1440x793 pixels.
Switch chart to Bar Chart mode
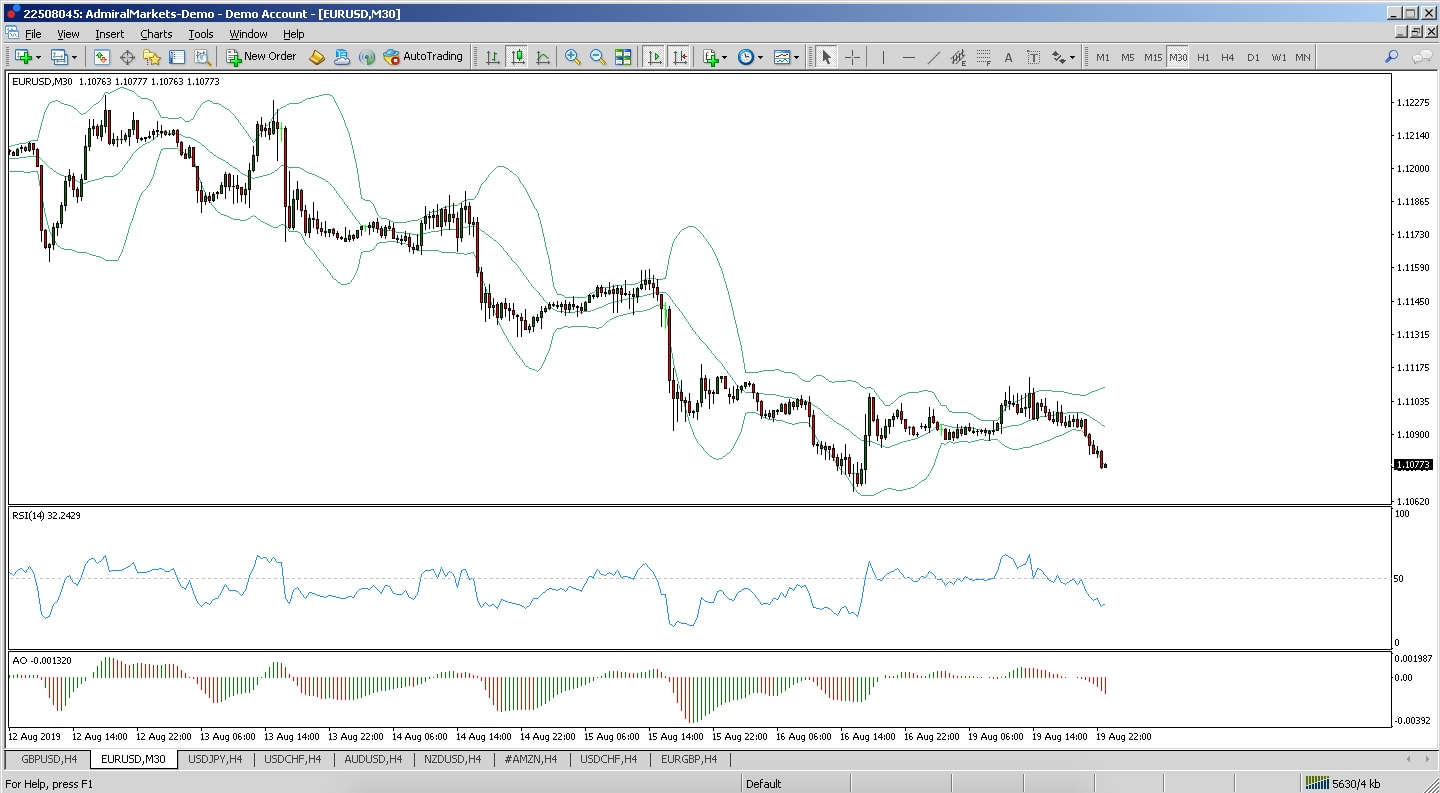(x=493, y=57)
